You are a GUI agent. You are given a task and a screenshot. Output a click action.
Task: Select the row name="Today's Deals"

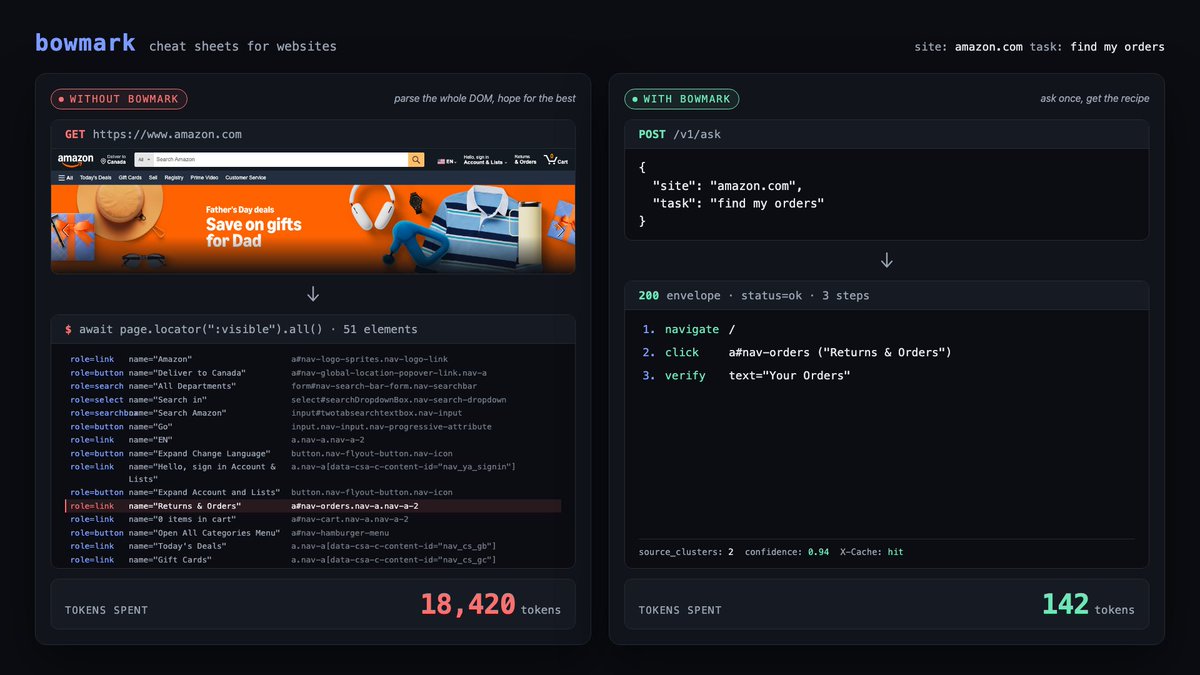pos(313,546)
